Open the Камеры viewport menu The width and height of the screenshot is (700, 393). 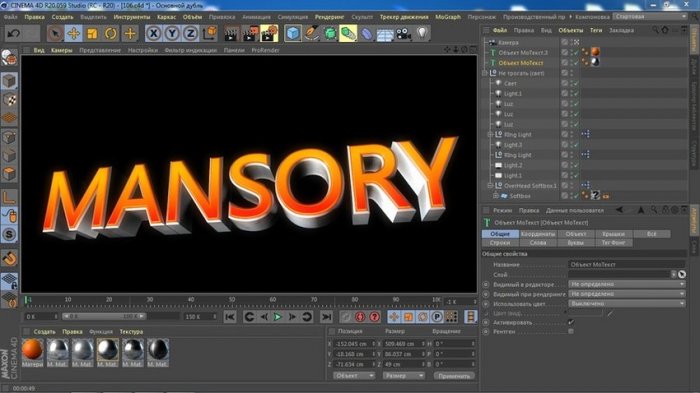62,50
